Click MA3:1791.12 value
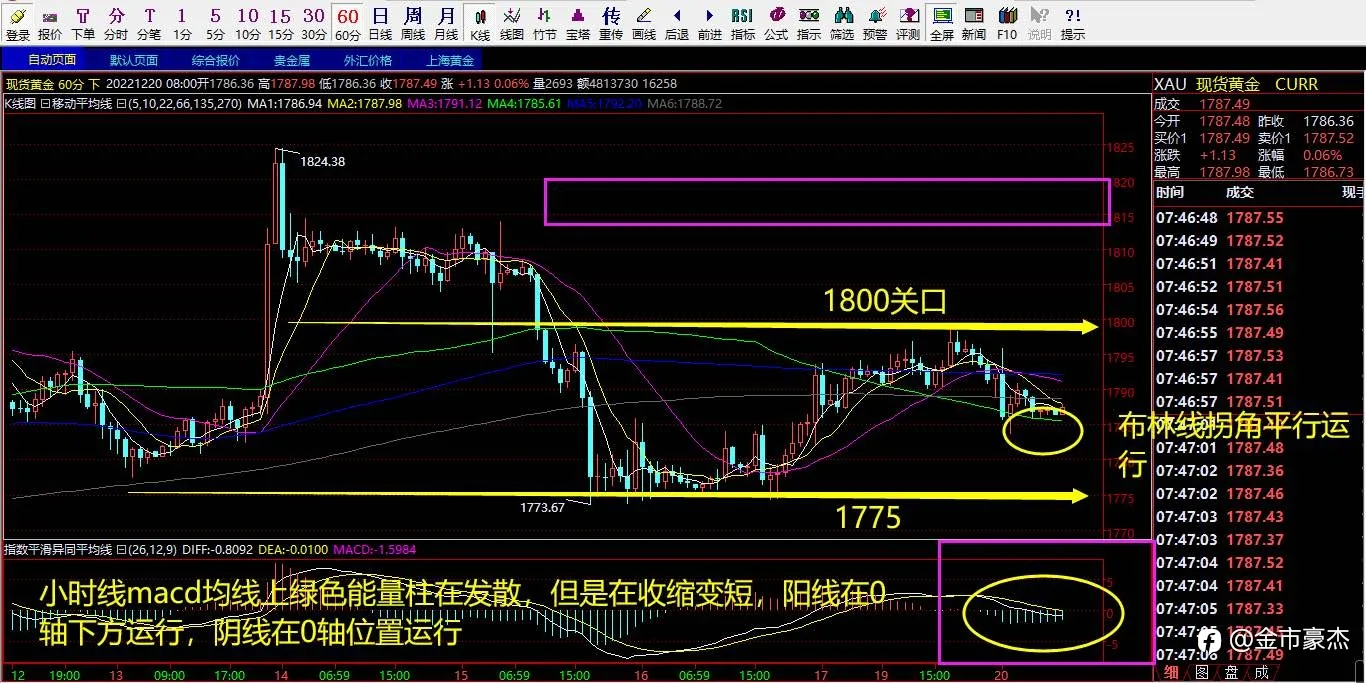Screen dimensions: 1366x683 (444, 103)
